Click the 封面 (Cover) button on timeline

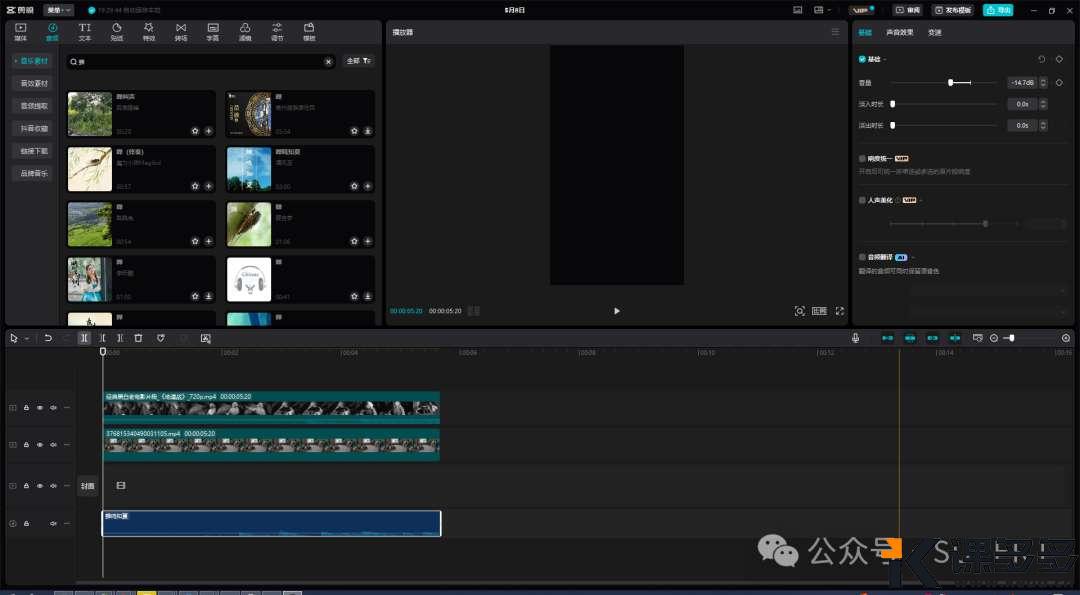[x=87, y=486]
